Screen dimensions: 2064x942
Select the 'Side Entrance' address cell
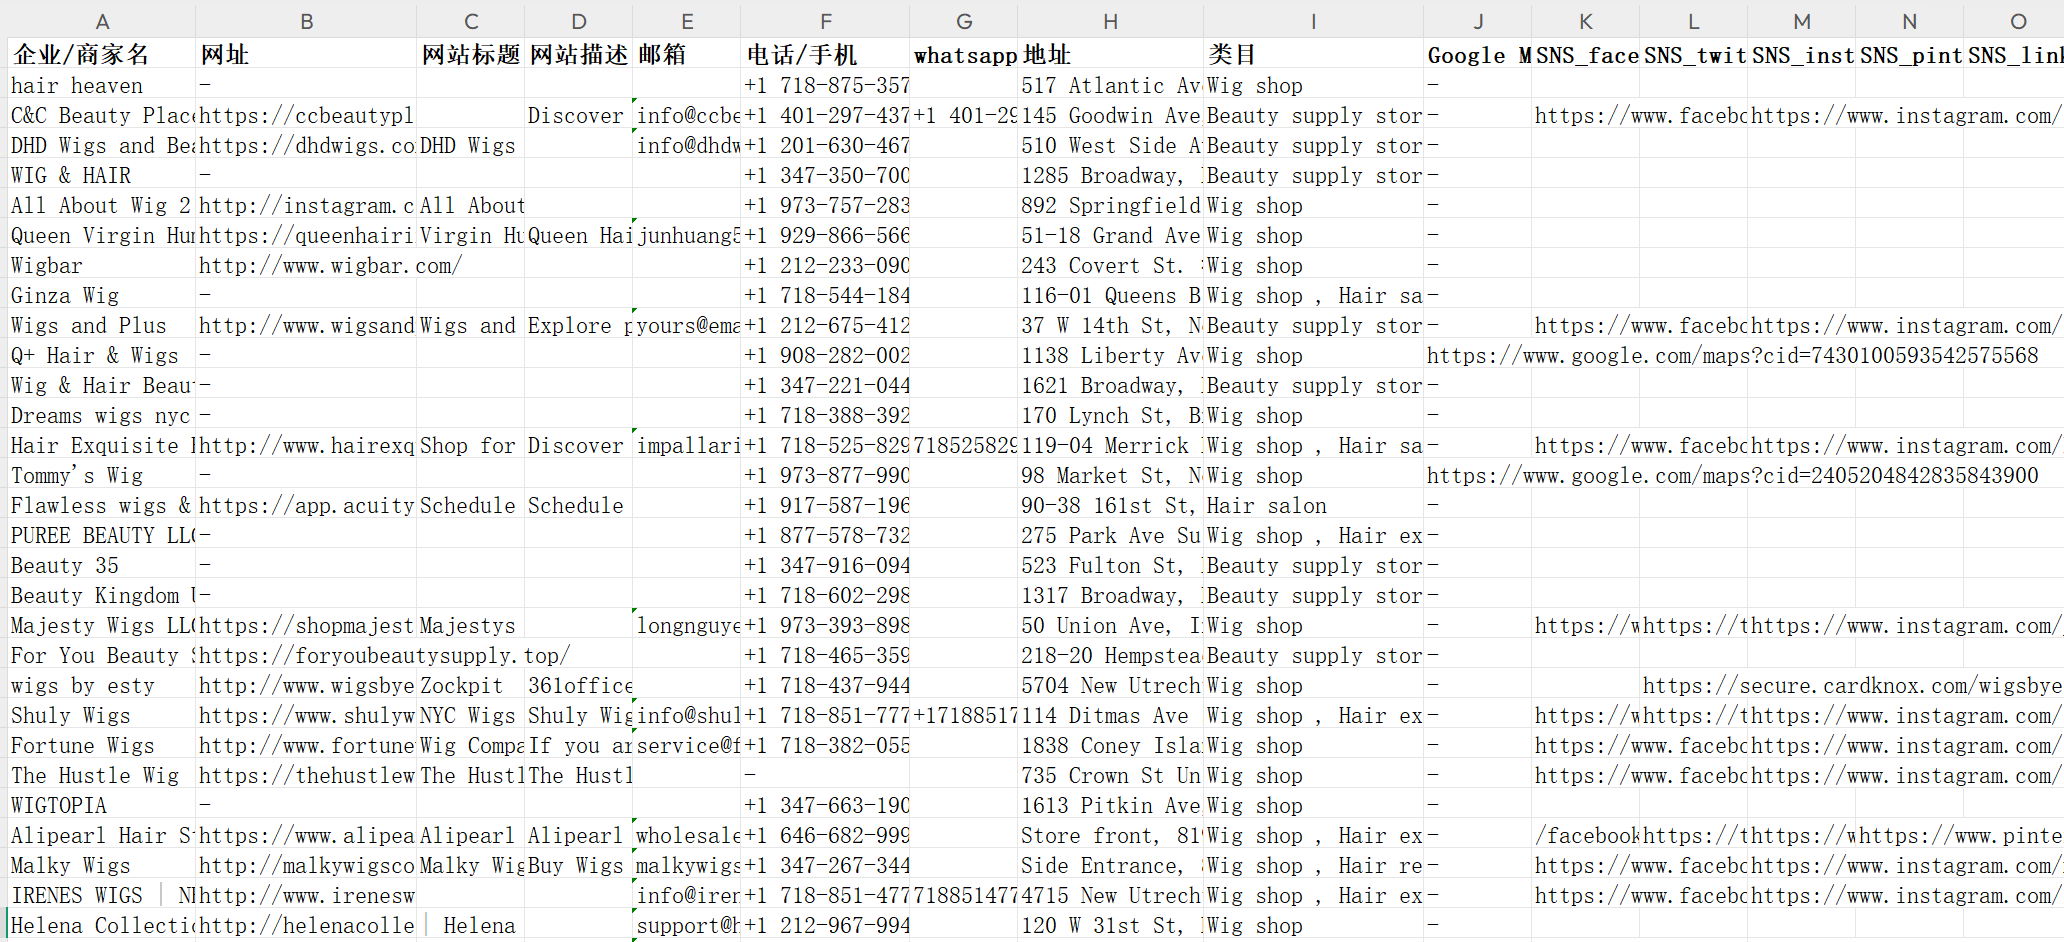tap(1110, 865)
